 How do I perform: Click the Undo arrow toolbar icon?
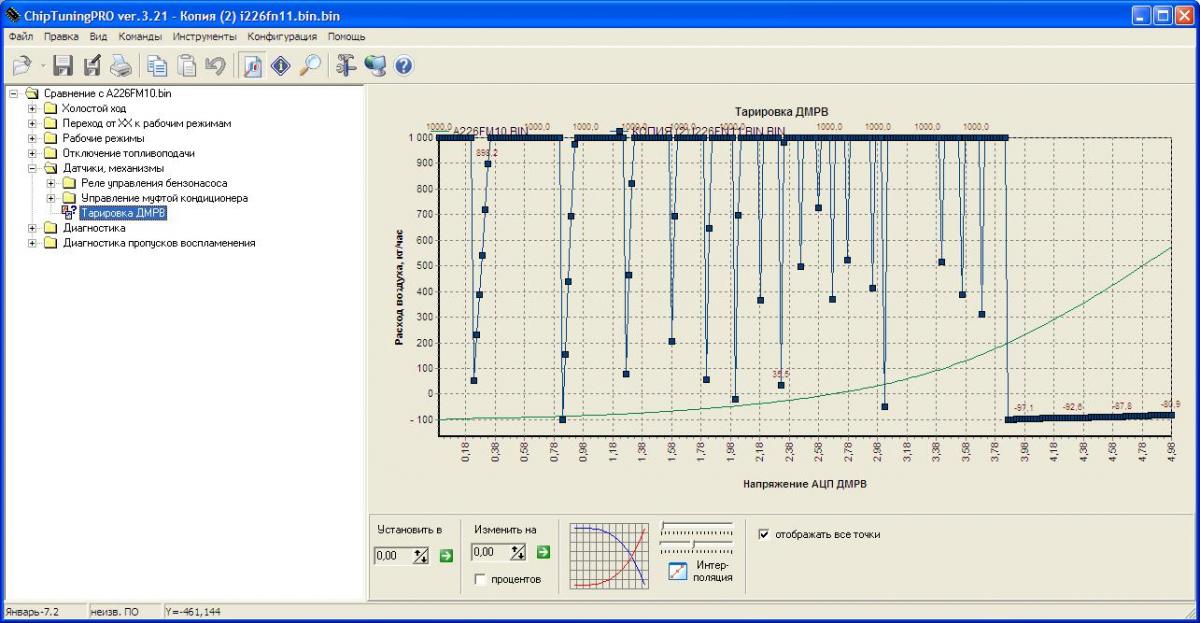click(215, 66)
